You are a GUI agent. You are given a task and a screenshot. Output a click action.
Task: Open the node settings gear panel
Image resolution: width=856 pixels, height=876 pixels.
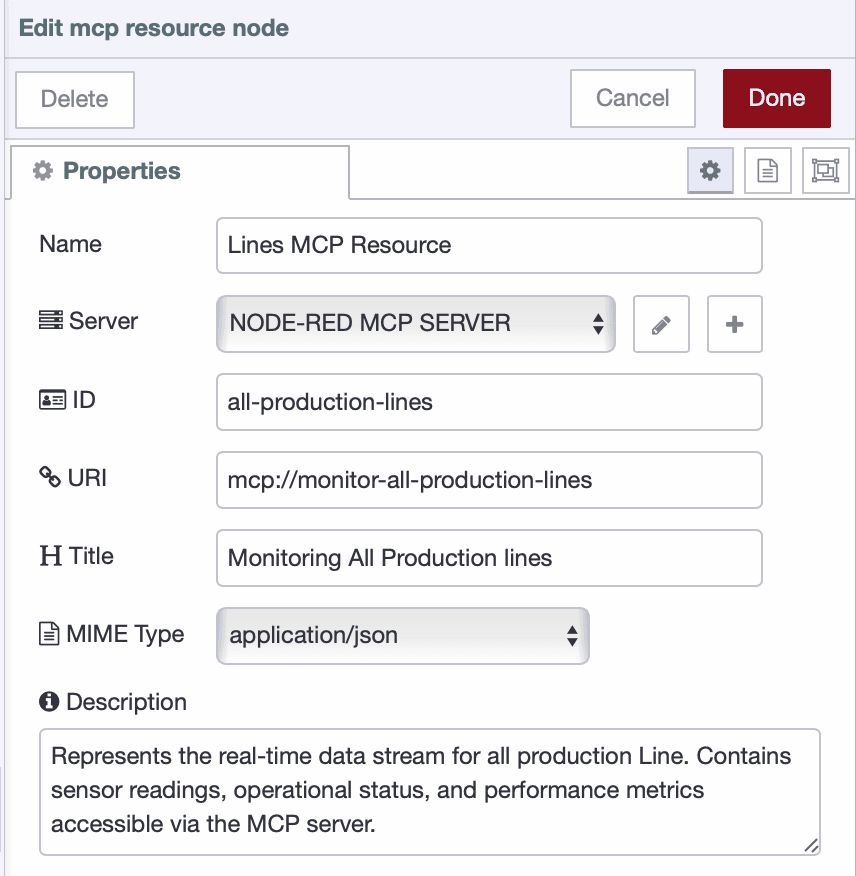709,170
